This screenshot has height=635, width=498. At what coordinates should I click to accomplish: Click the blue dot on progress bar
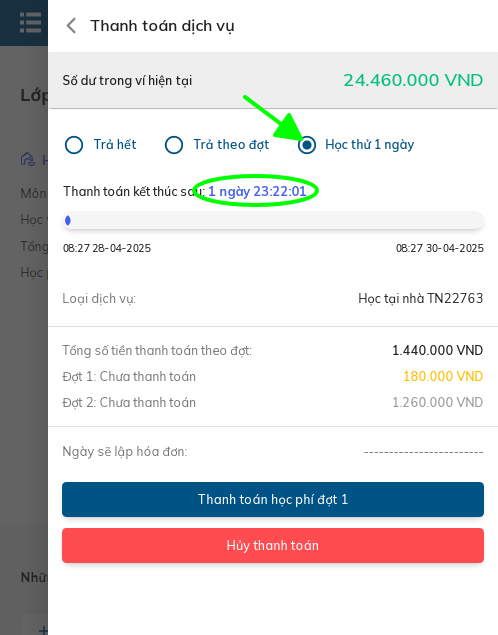pos(68,220)
